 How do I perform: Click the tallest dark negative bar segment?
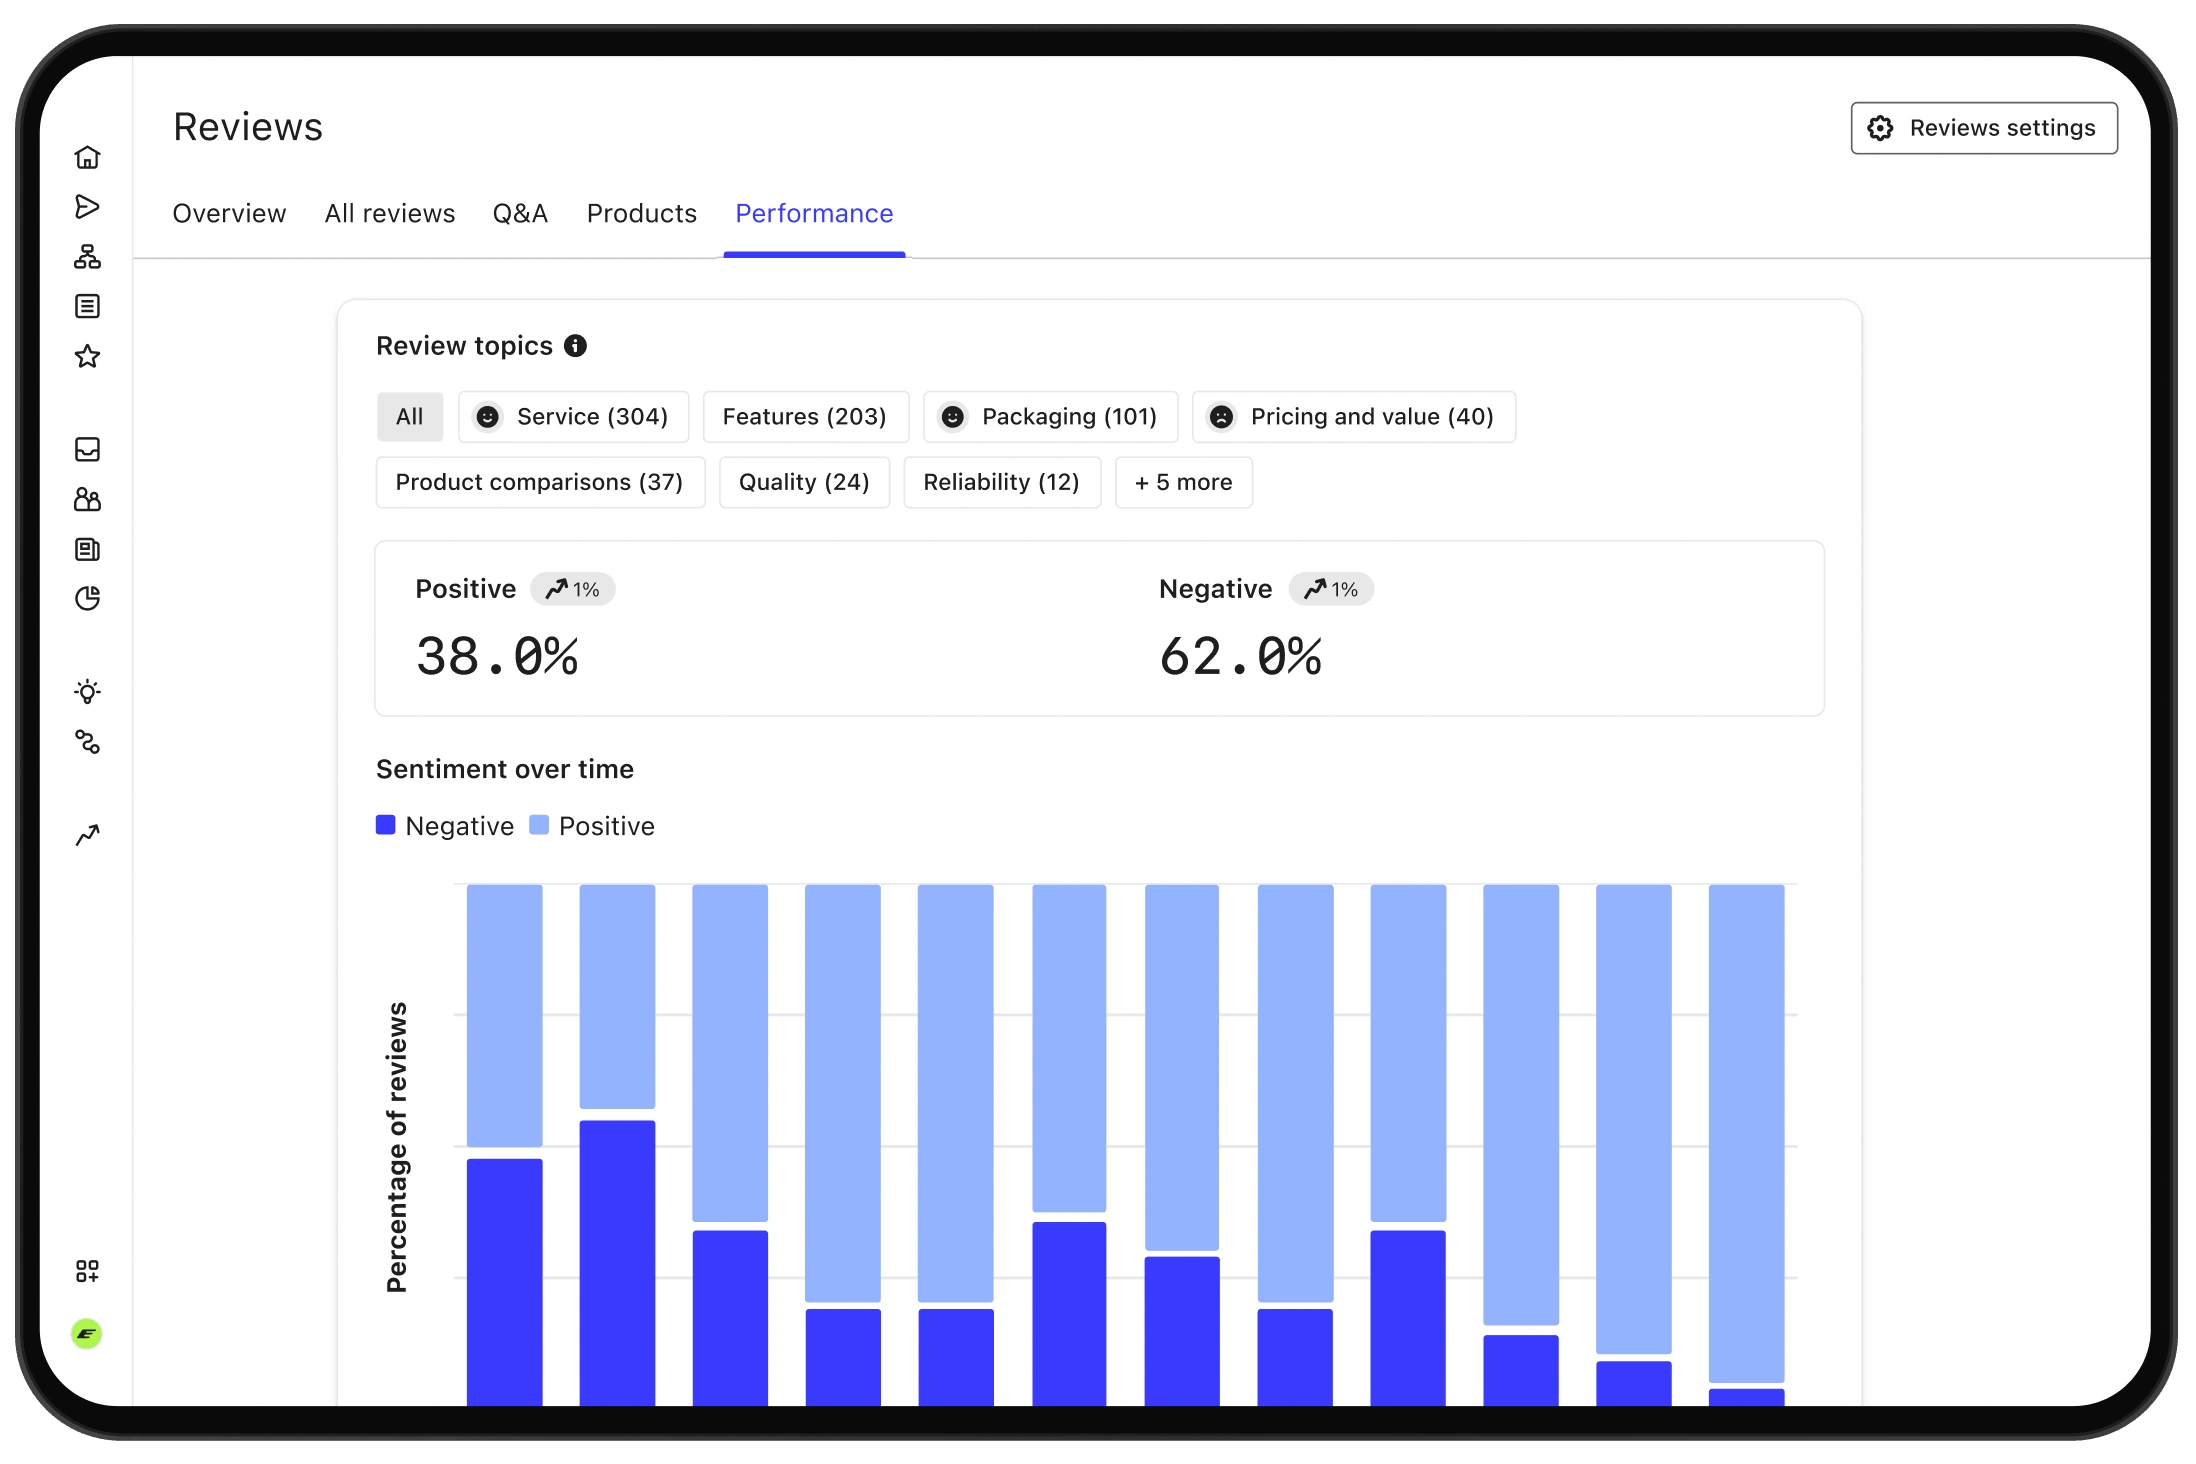pyautogui.click(x=618, y=1263)
